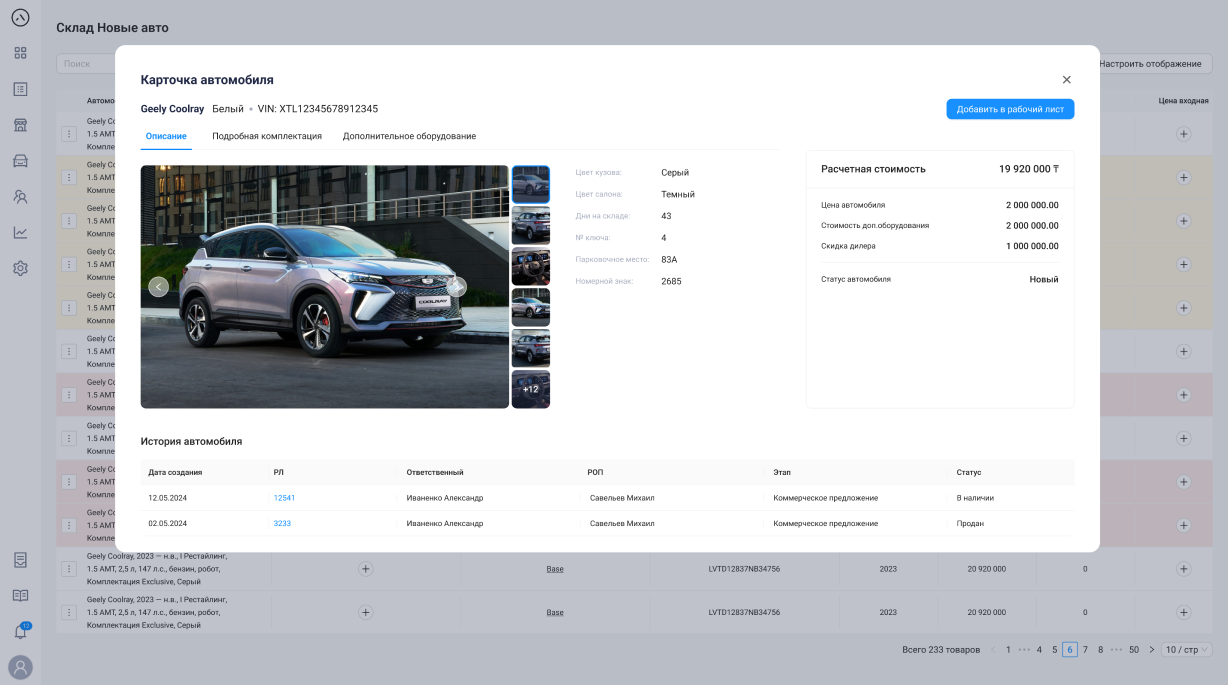Click the Geely Coolray title in card
Image resolution: width=1228 pixels, height=685 pixels.
[x=172, y=109]
